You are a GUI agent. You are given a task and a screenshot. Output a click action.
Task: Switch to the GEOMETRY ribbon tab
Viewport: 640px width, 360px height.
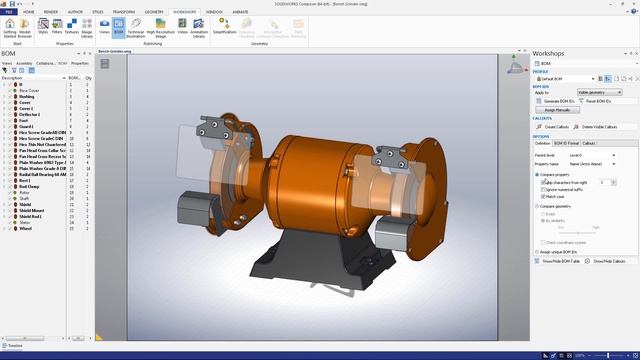(x=154, y=12)
